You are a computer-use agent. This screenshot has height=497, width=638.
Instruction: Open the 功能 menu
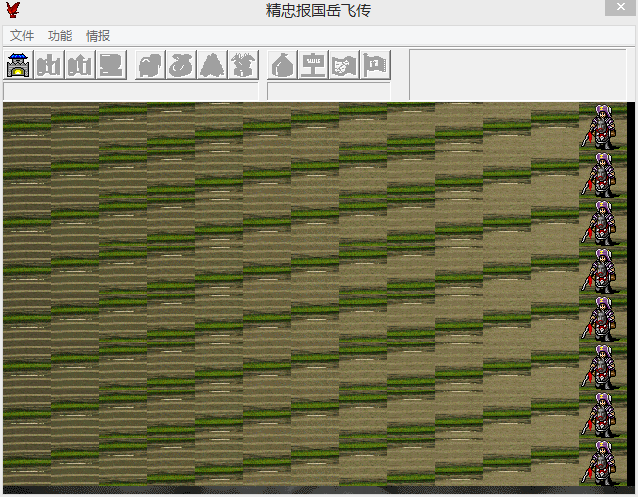(60, 36)
